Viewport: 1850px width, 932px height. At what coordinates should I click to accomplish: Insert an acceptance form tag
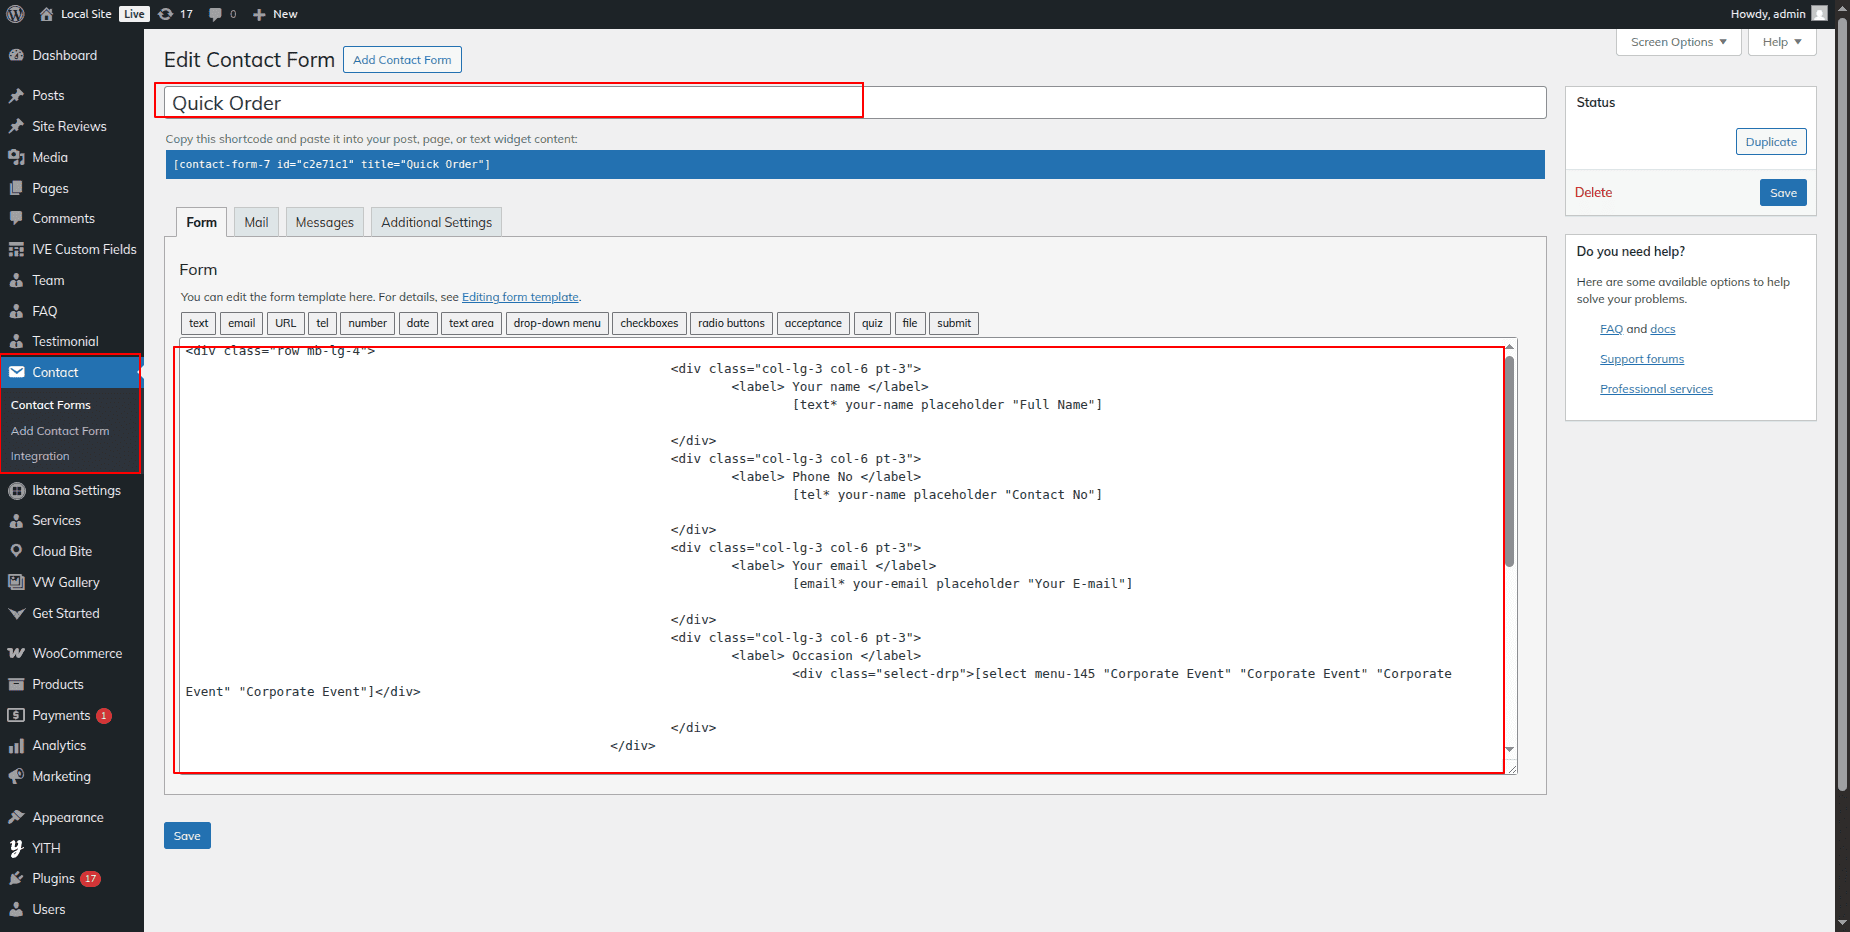[x=813, y=323]
